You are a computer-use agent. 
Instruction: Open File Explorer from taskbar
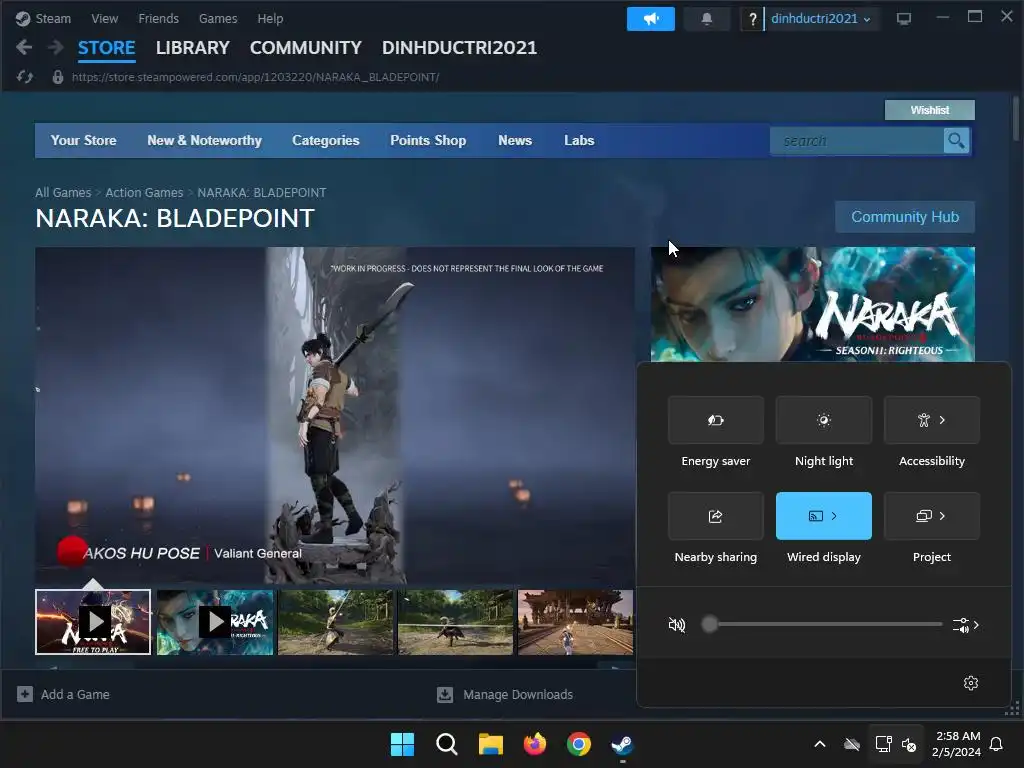(490, 744)
